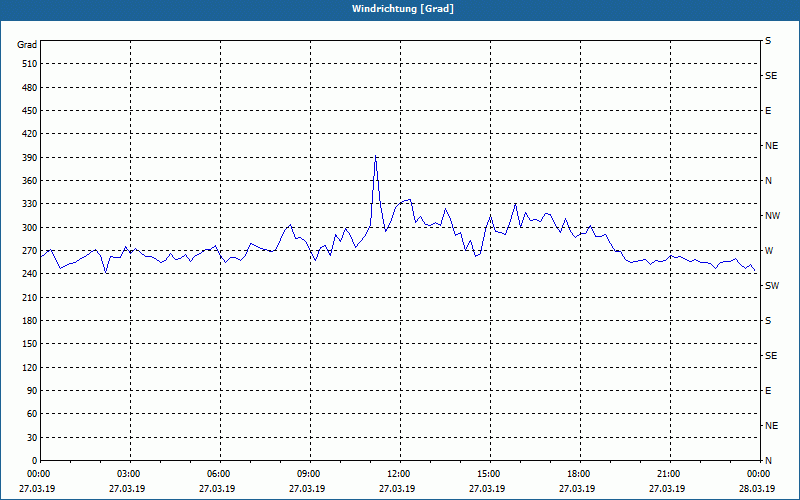
Task: Select the NW compass label
Action: click(772, 216)
